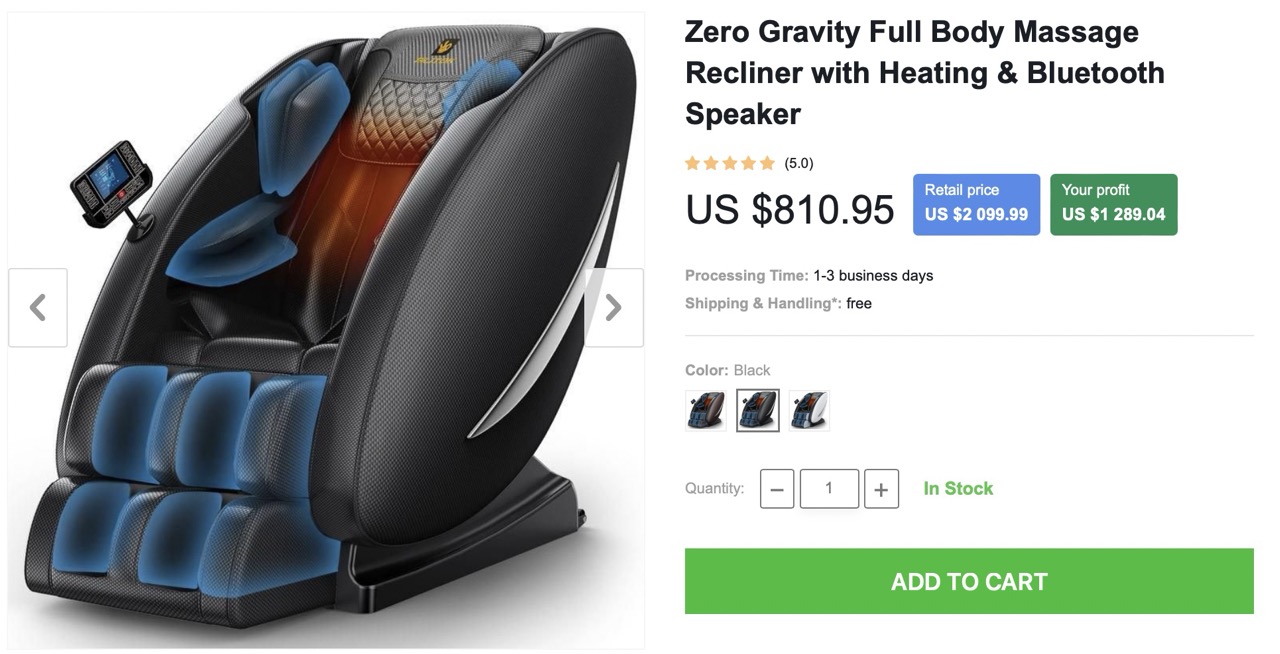
Task: Click the massage chair main image
Action: (x=326, y=330)
